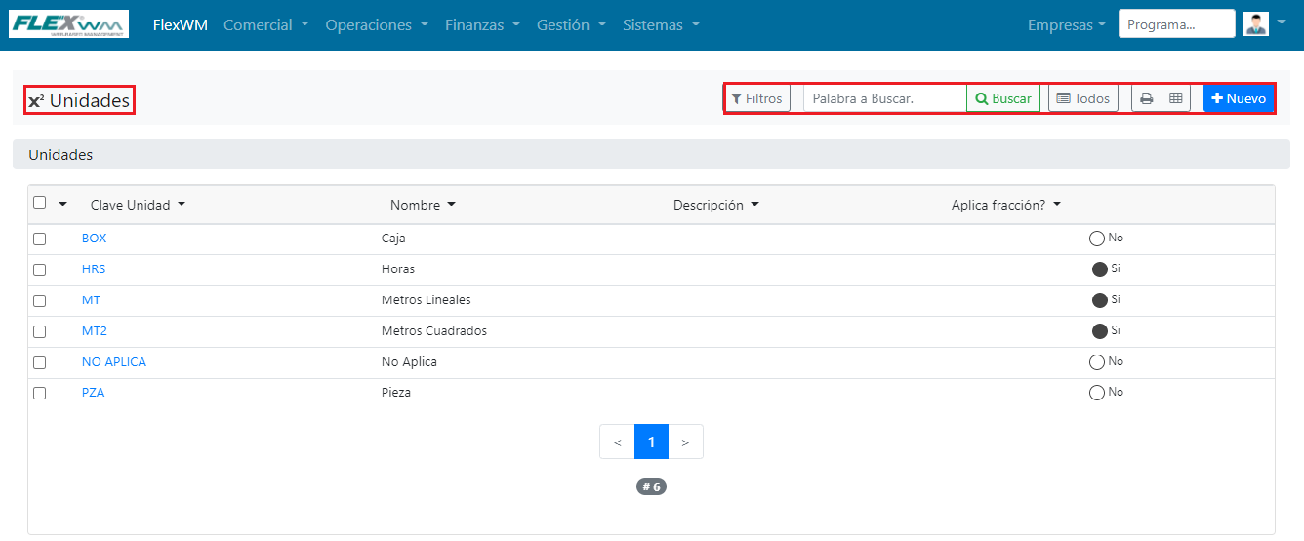This screenshot has height=541, width=1304.
Task: Open the Finanzas menu
Action: click(482, 25)
